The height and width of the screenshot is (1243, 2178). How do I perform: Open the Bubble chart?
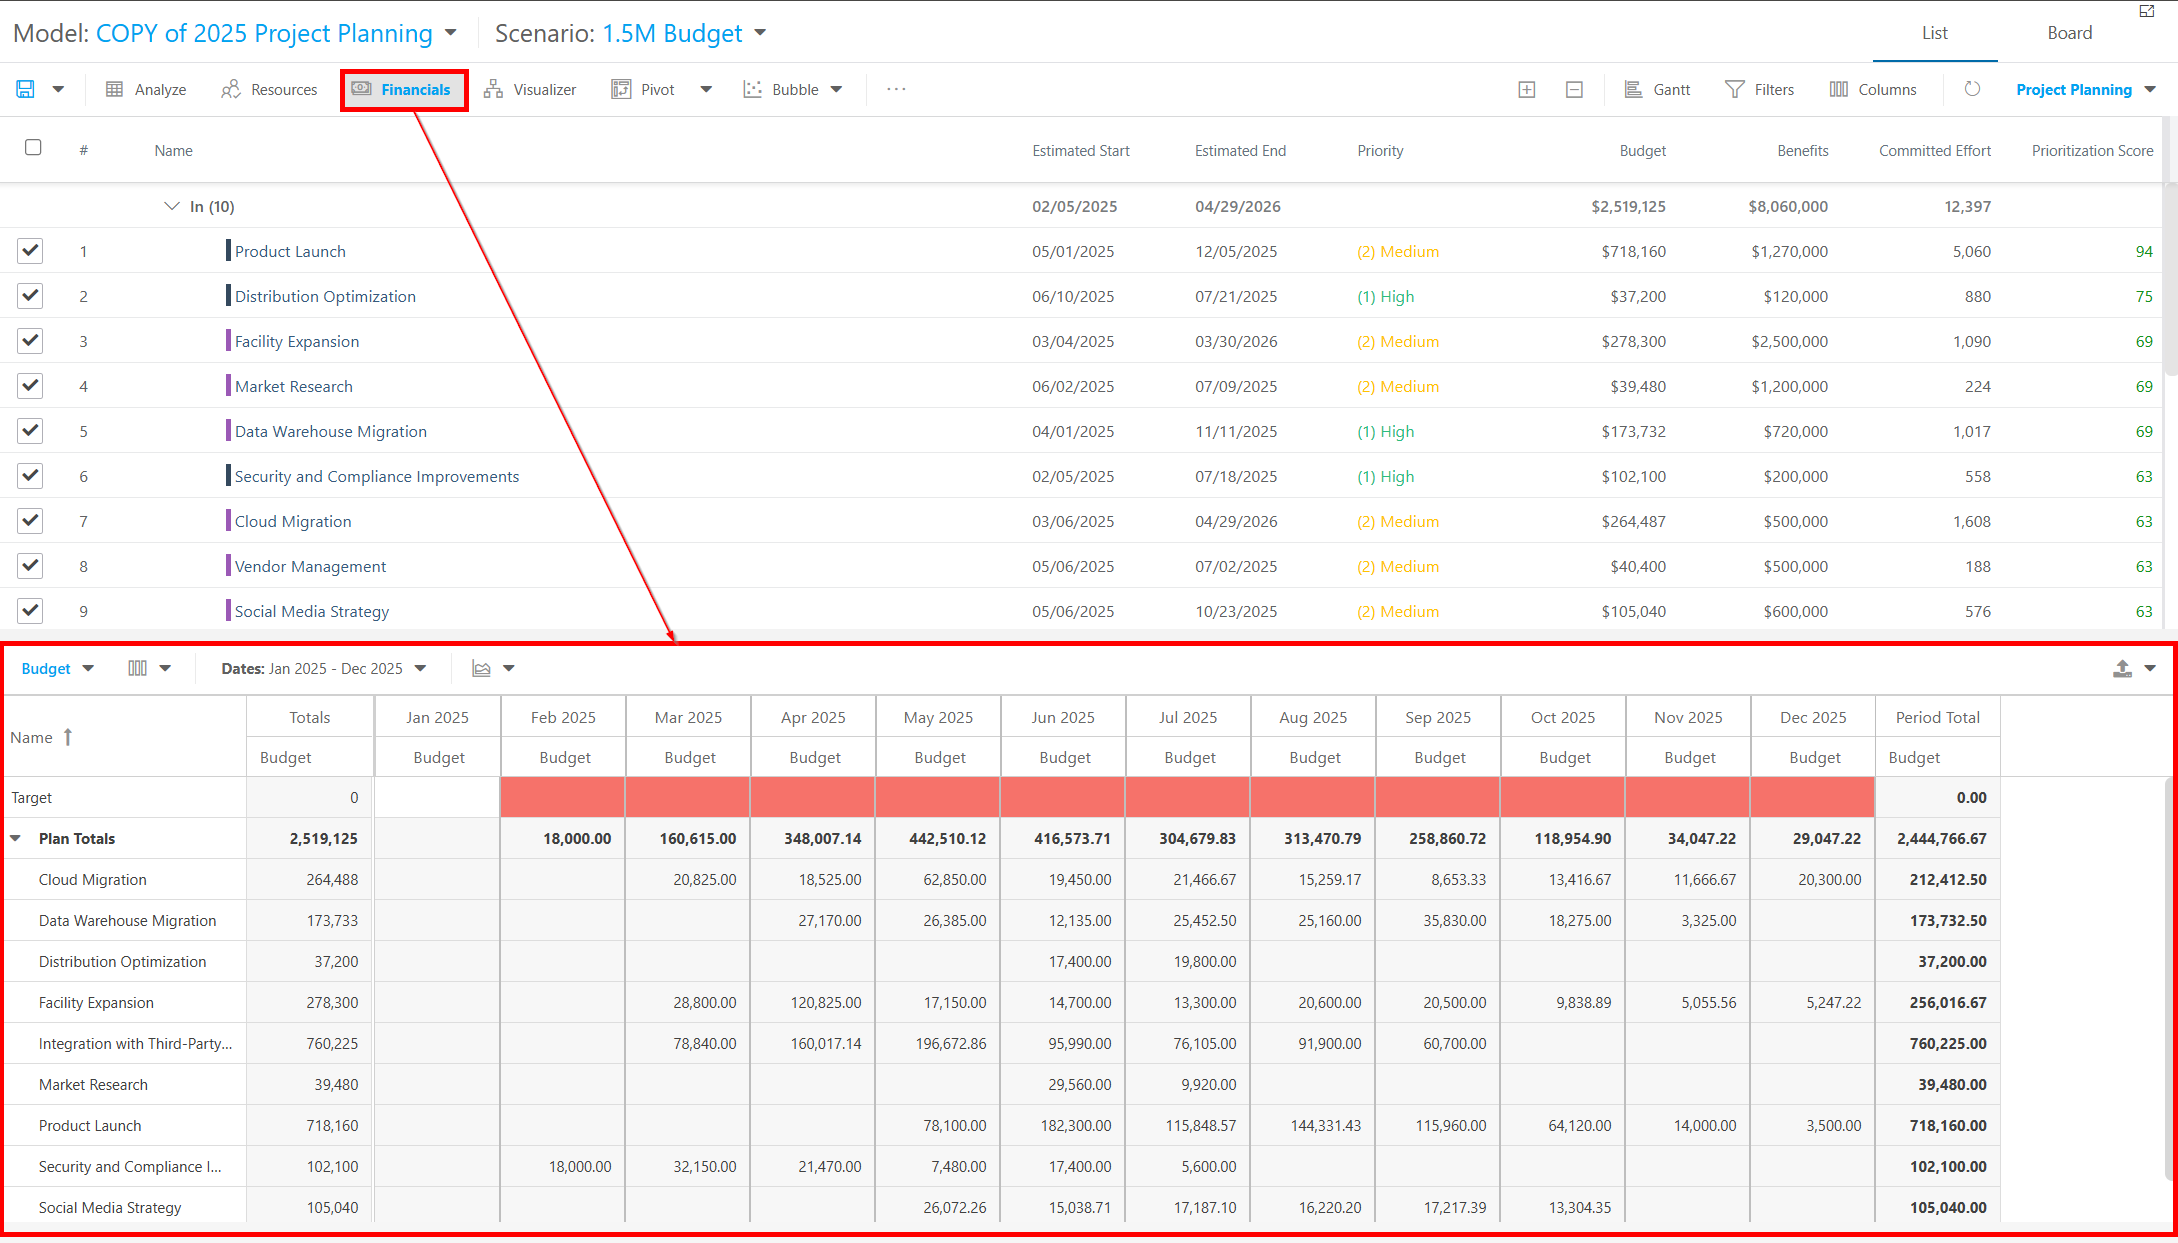[781, 89]
